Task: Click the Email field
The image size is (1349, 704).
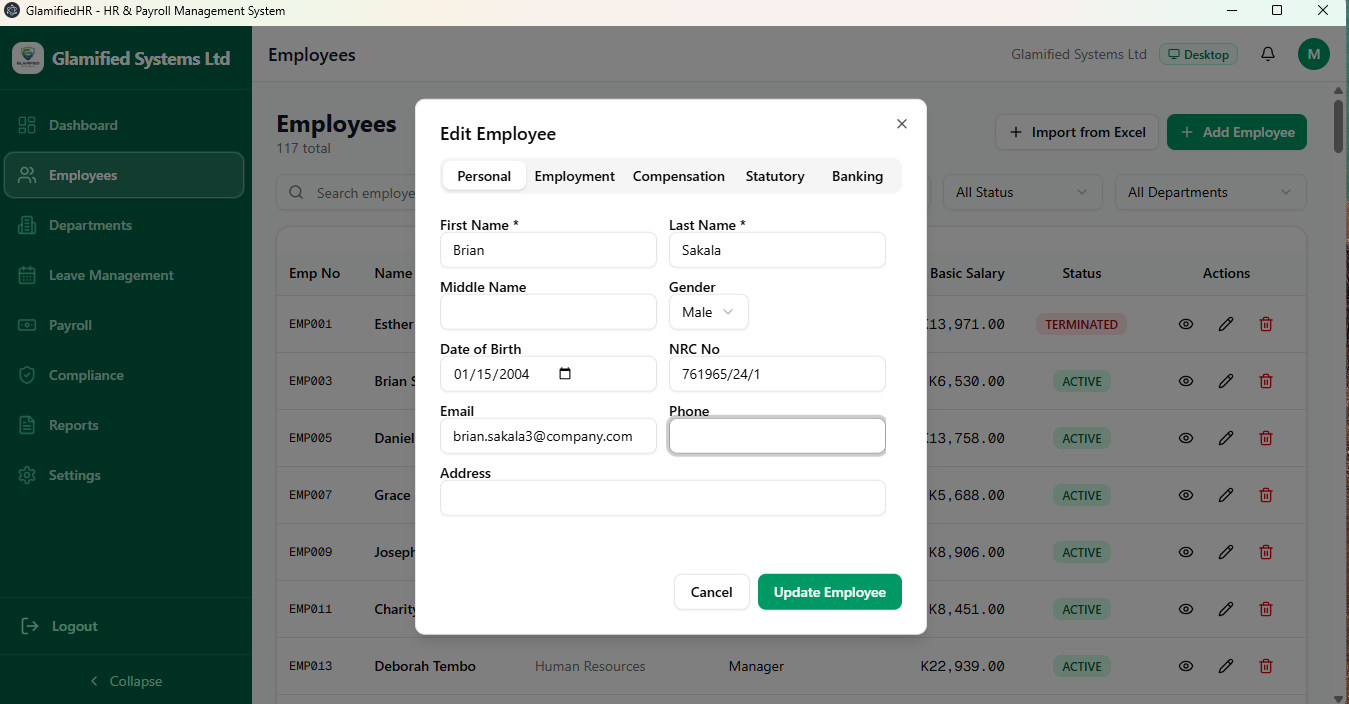Action: tap(548, 436)
